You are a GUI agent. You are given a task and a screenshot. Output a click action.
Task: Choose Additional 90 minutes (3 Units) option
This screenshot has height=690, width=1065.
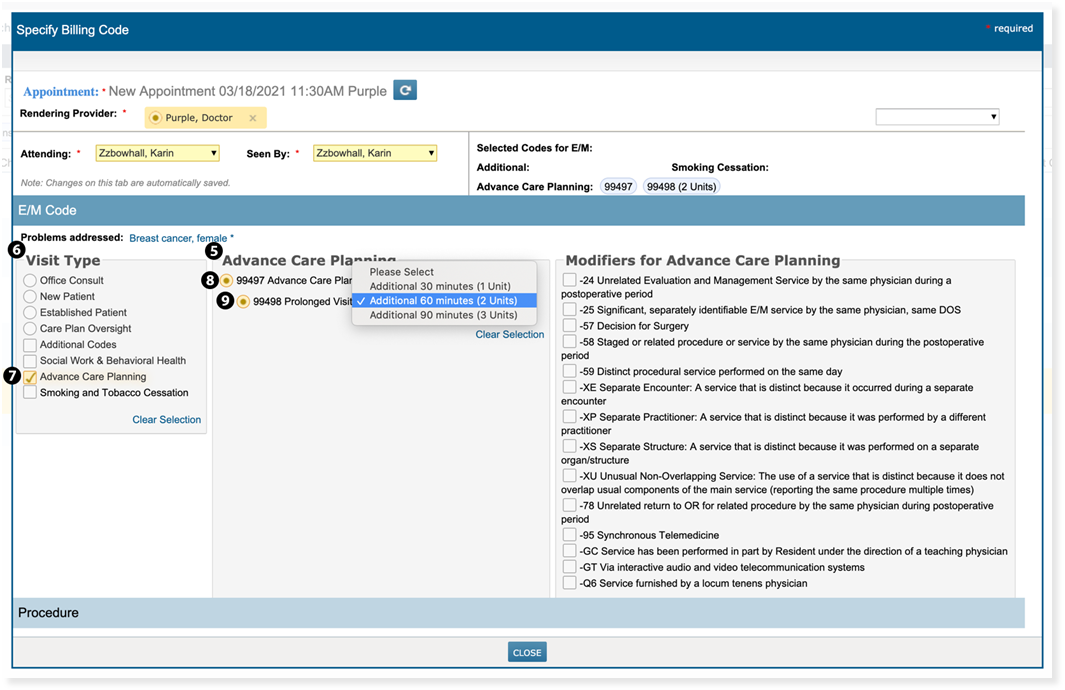pyautogui.click(x=443, y=315)
